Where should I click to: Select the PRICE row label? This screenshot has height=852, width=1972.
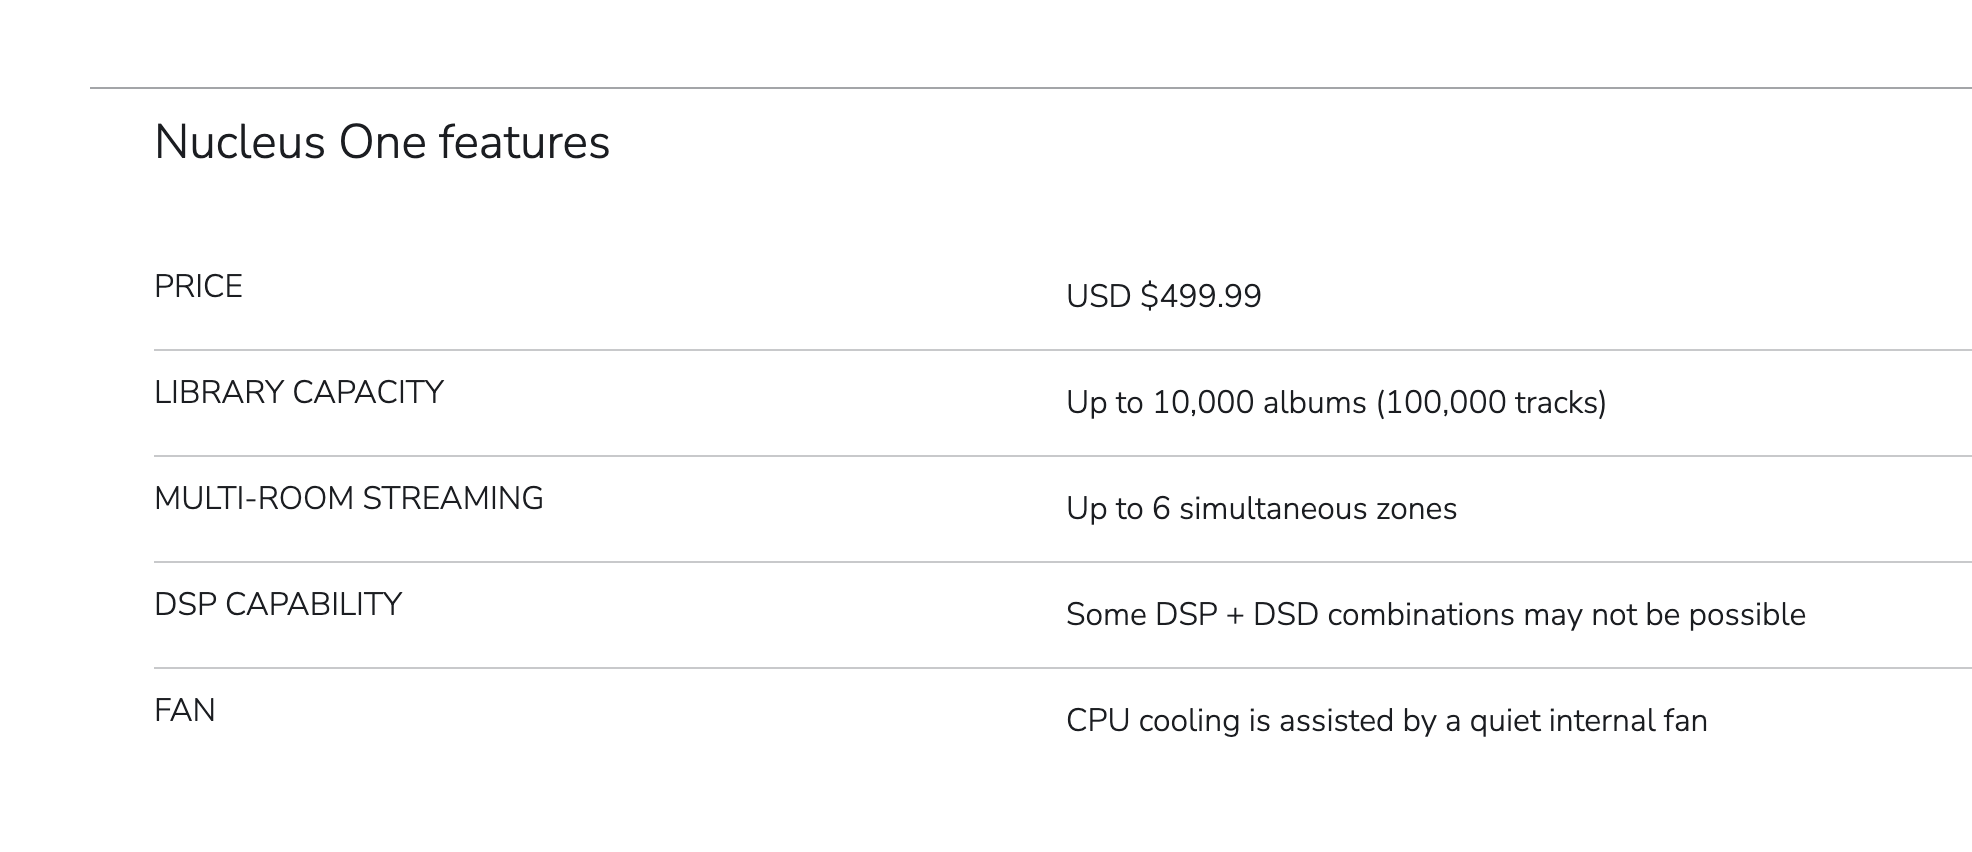point(198,287)
